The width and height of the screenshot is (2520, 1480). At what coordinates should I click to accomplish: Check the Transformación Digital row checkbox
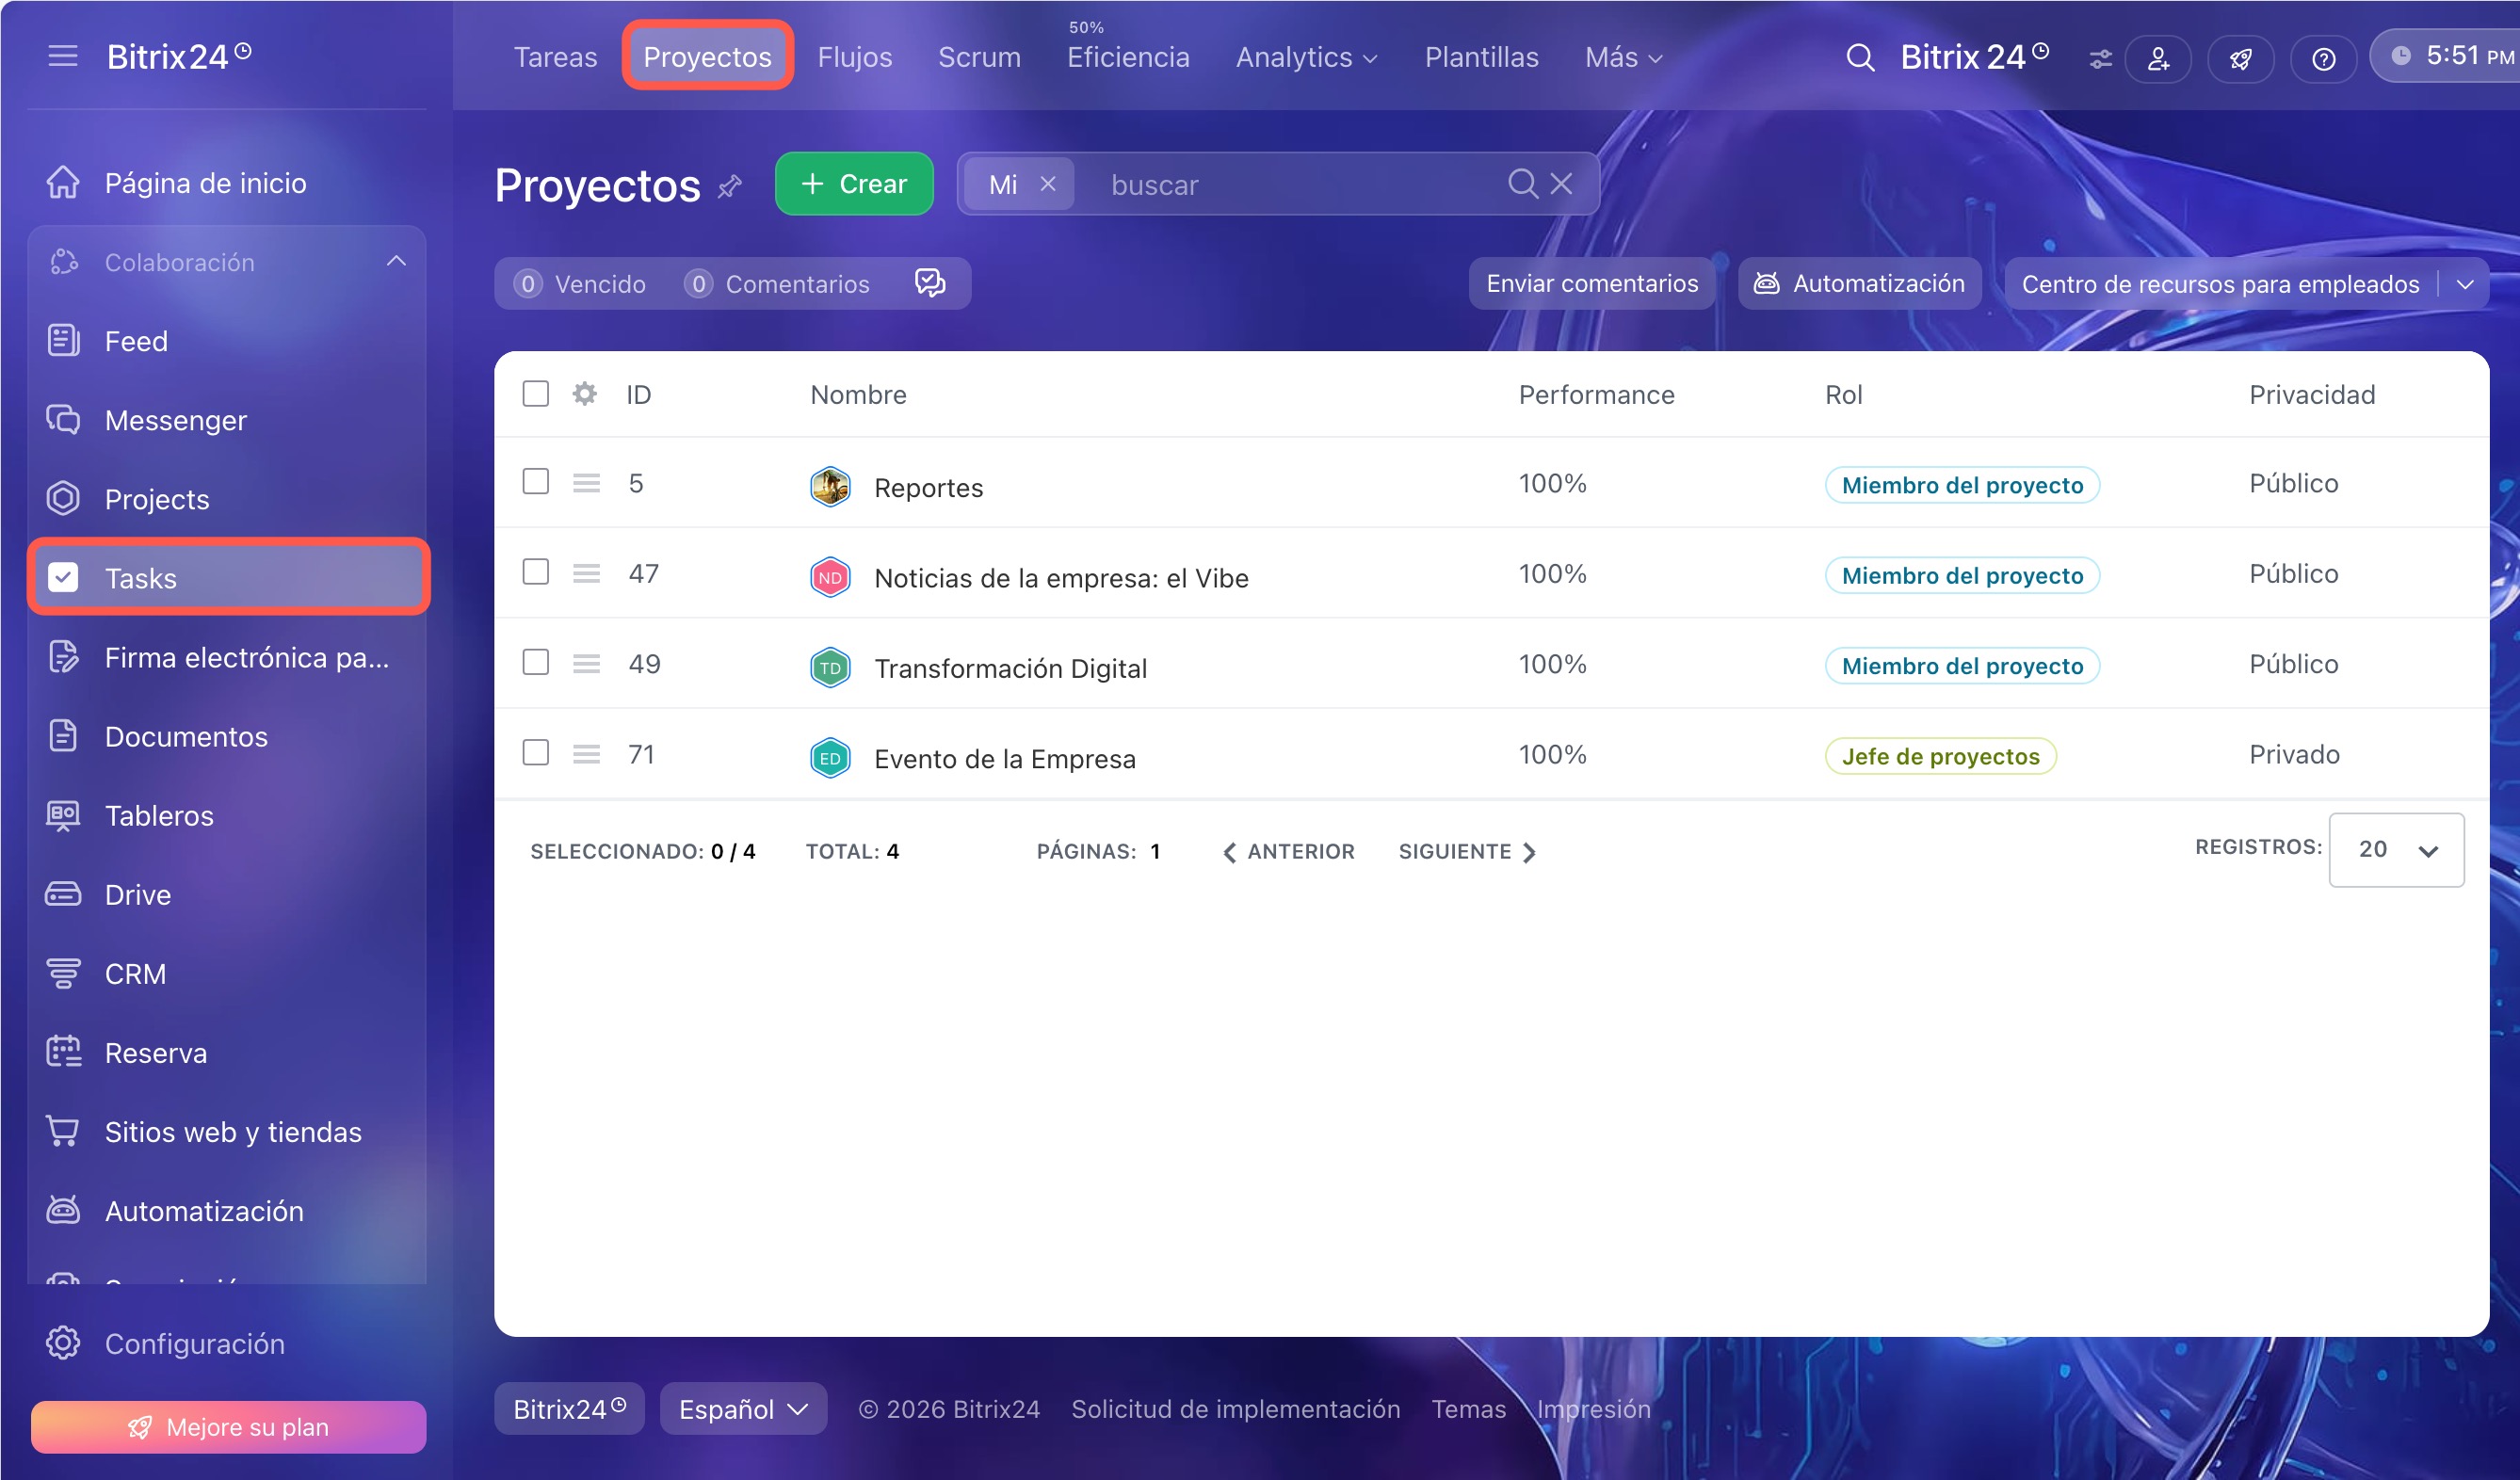[536, 662]
